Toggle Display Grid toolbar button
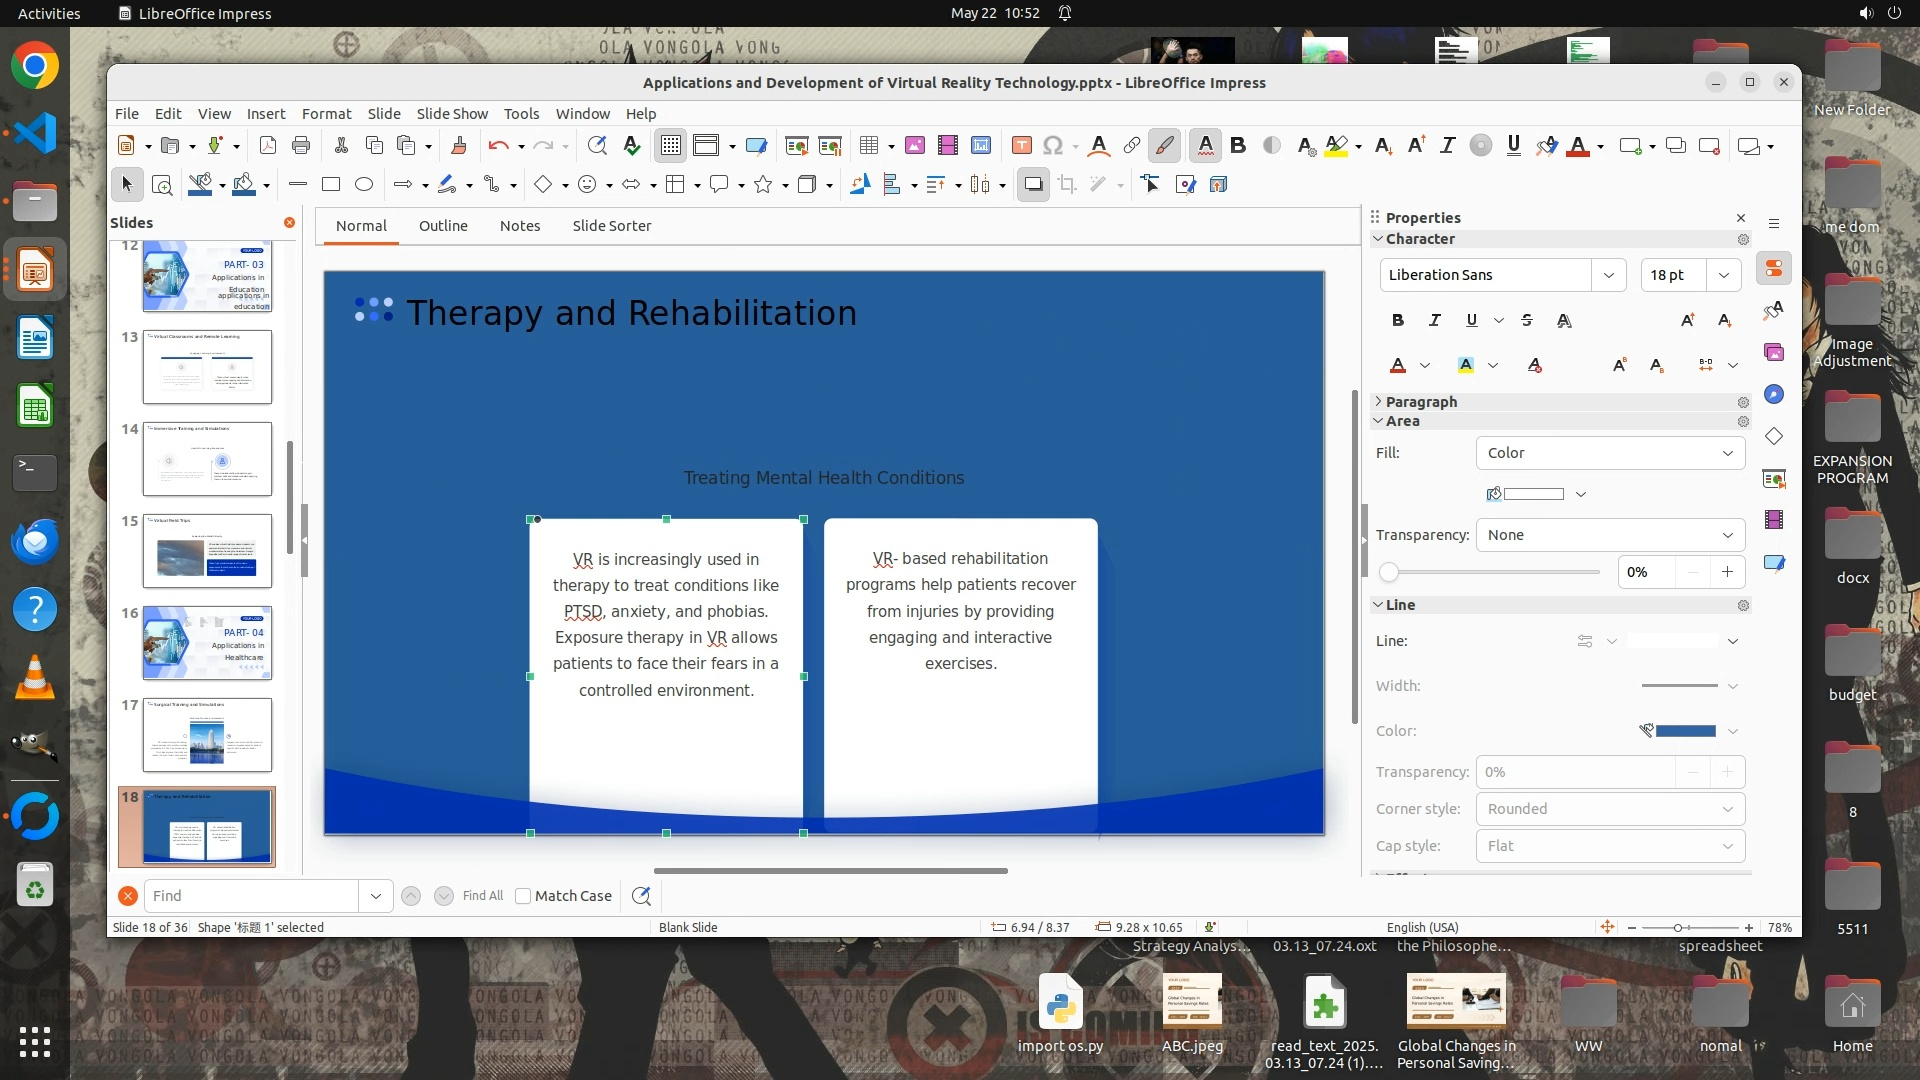Viewport: 1920px width, 1080px height. coord(670,146)
